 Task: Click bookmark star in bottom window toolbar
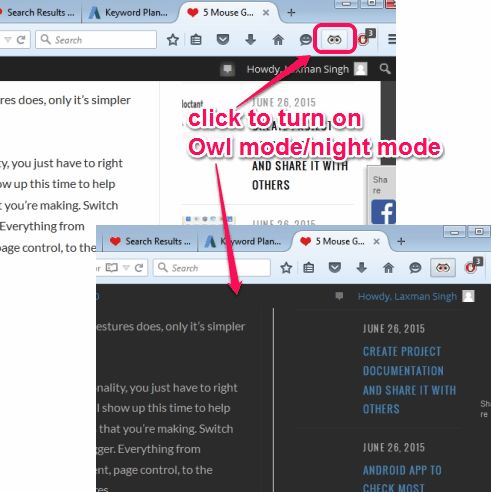[x=286, y=268]
